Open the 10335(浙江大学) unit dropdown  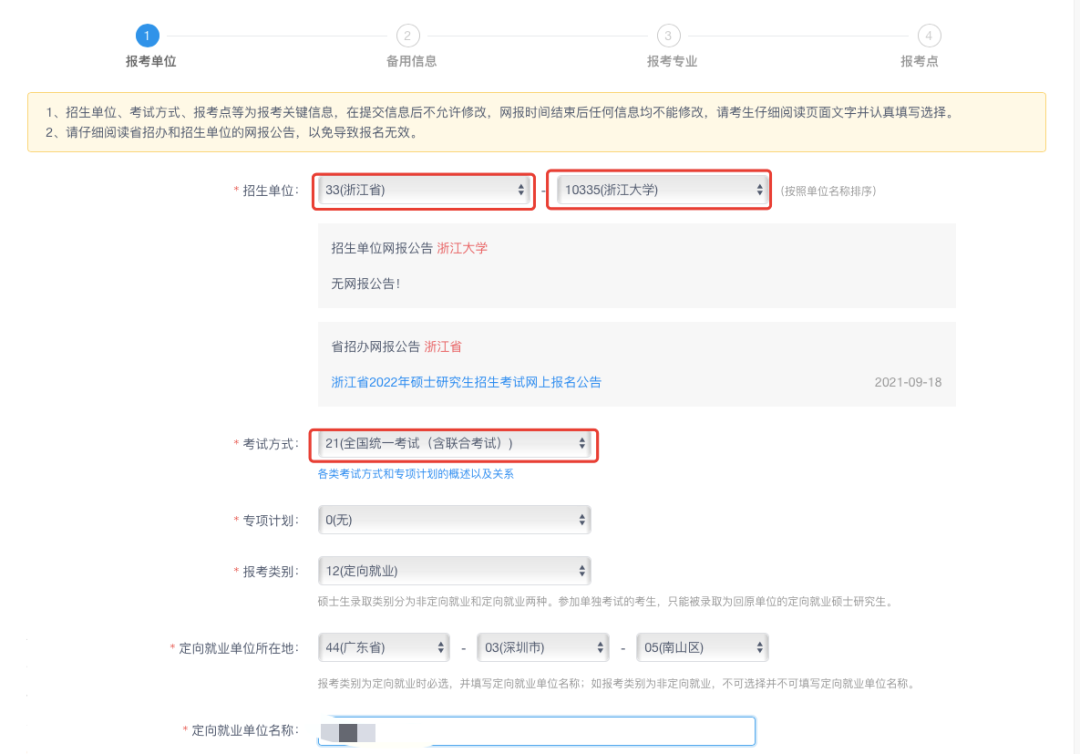[x=655, y=190]
